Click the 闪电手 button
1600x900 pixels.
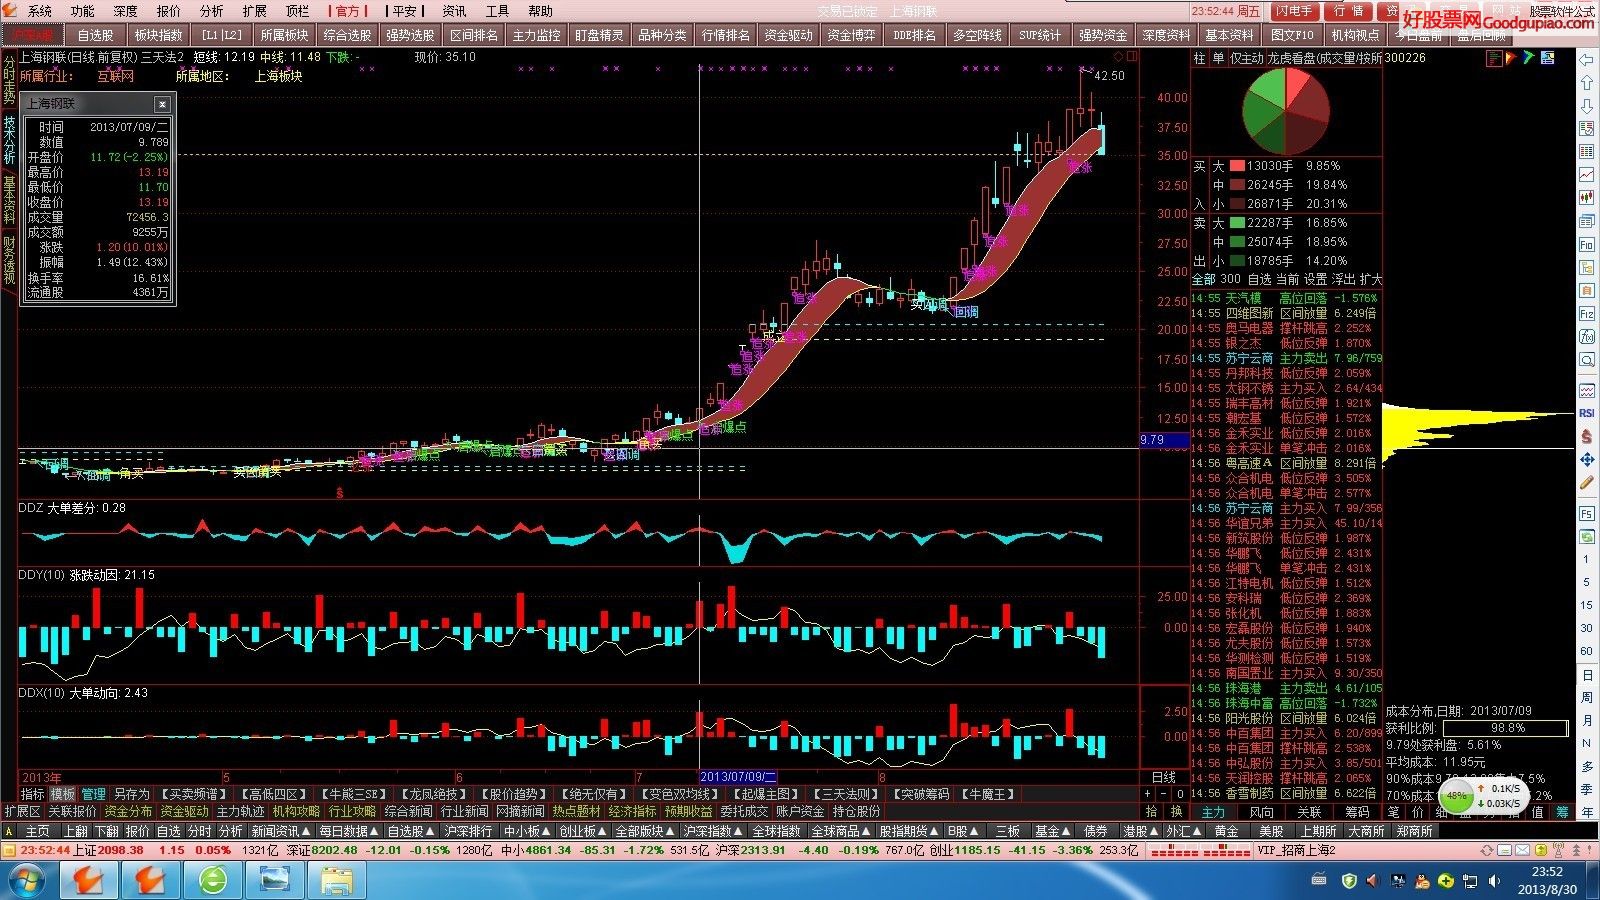[x=1293, y=11]
